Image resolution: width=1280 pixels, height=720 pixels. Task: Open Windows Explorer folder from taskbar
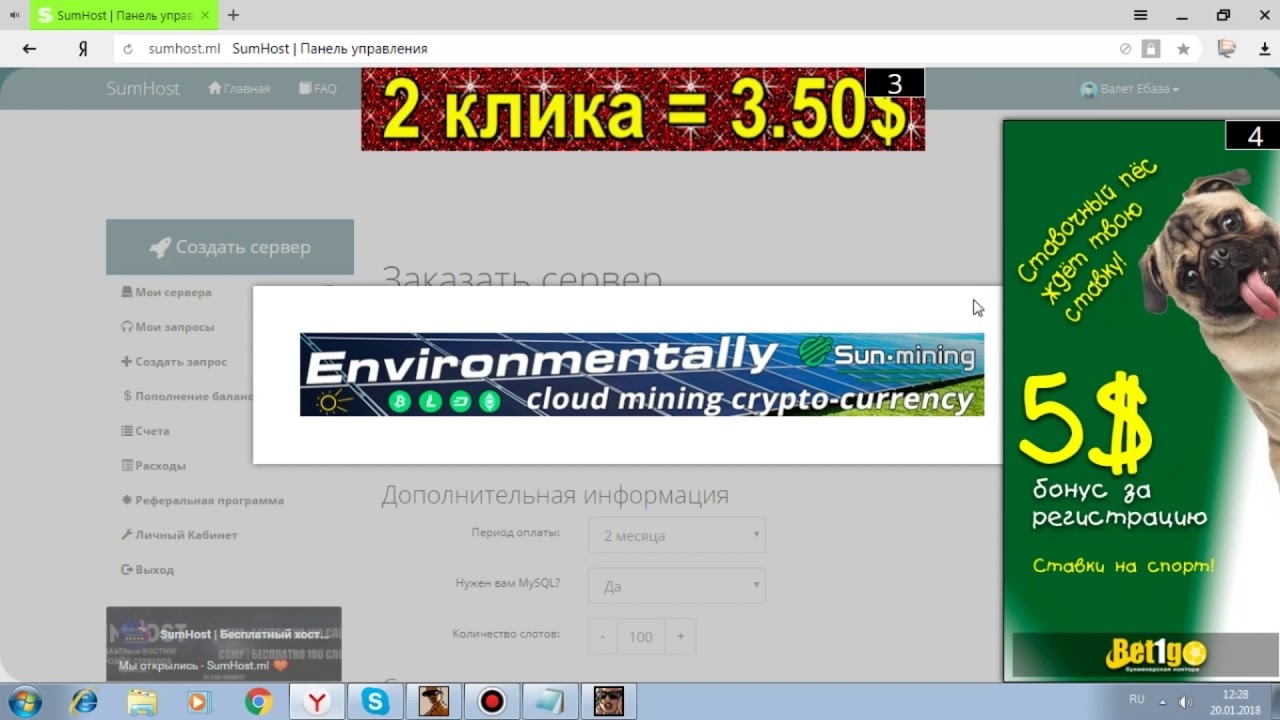[x=141, y=701]
